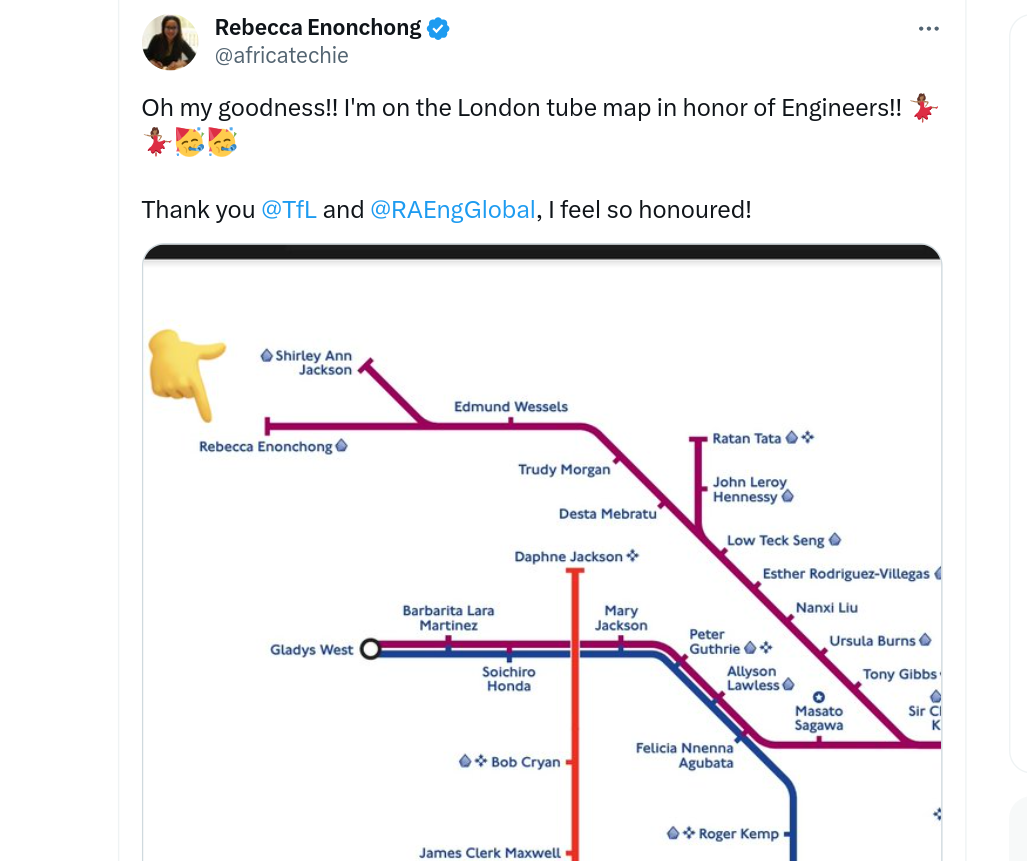The image size is (1027, 861).
Task: Click the Ratan Tata station label
Action: tap(746, 438)
